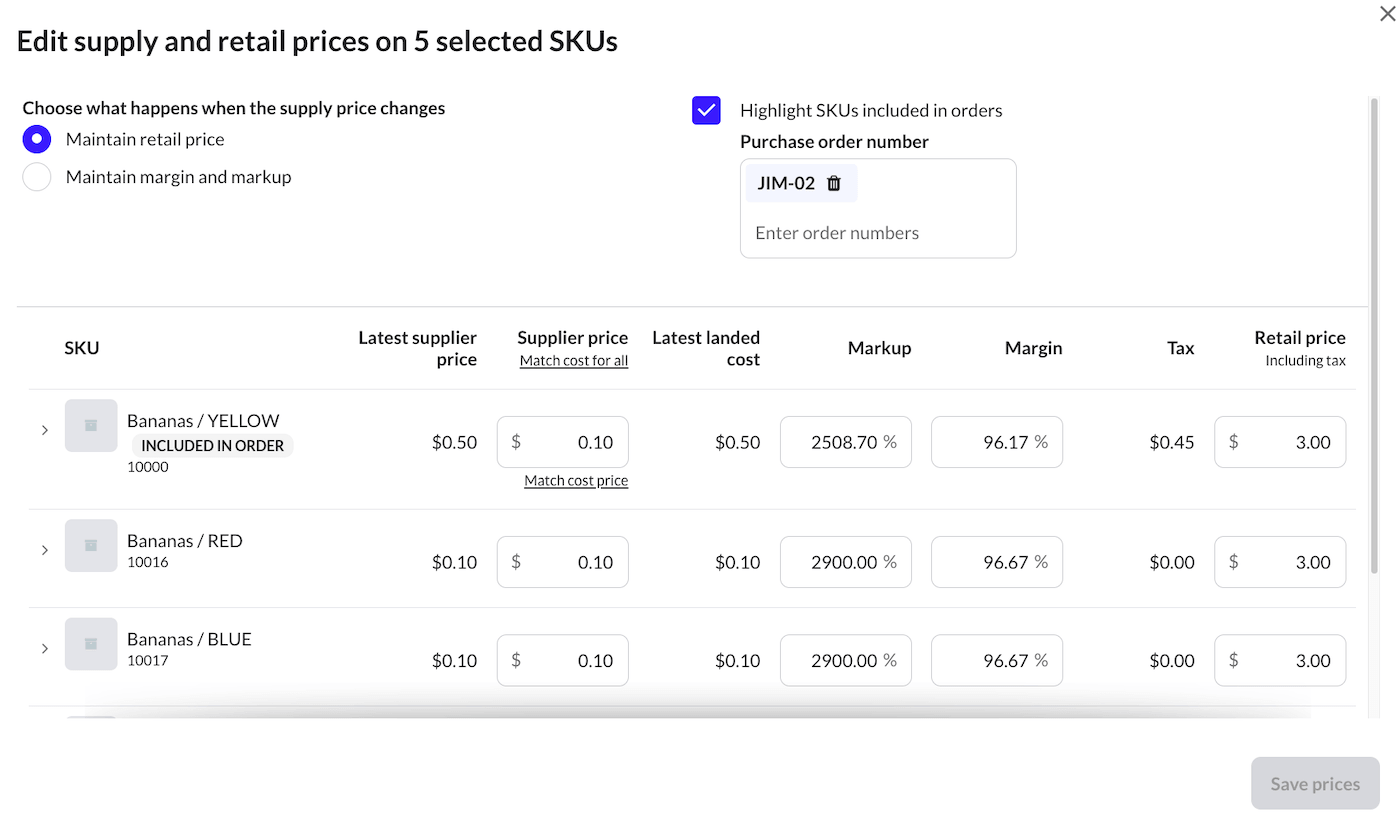
Task: Edit retail price for Bananas / BLUE
Action: (1280, 660)
